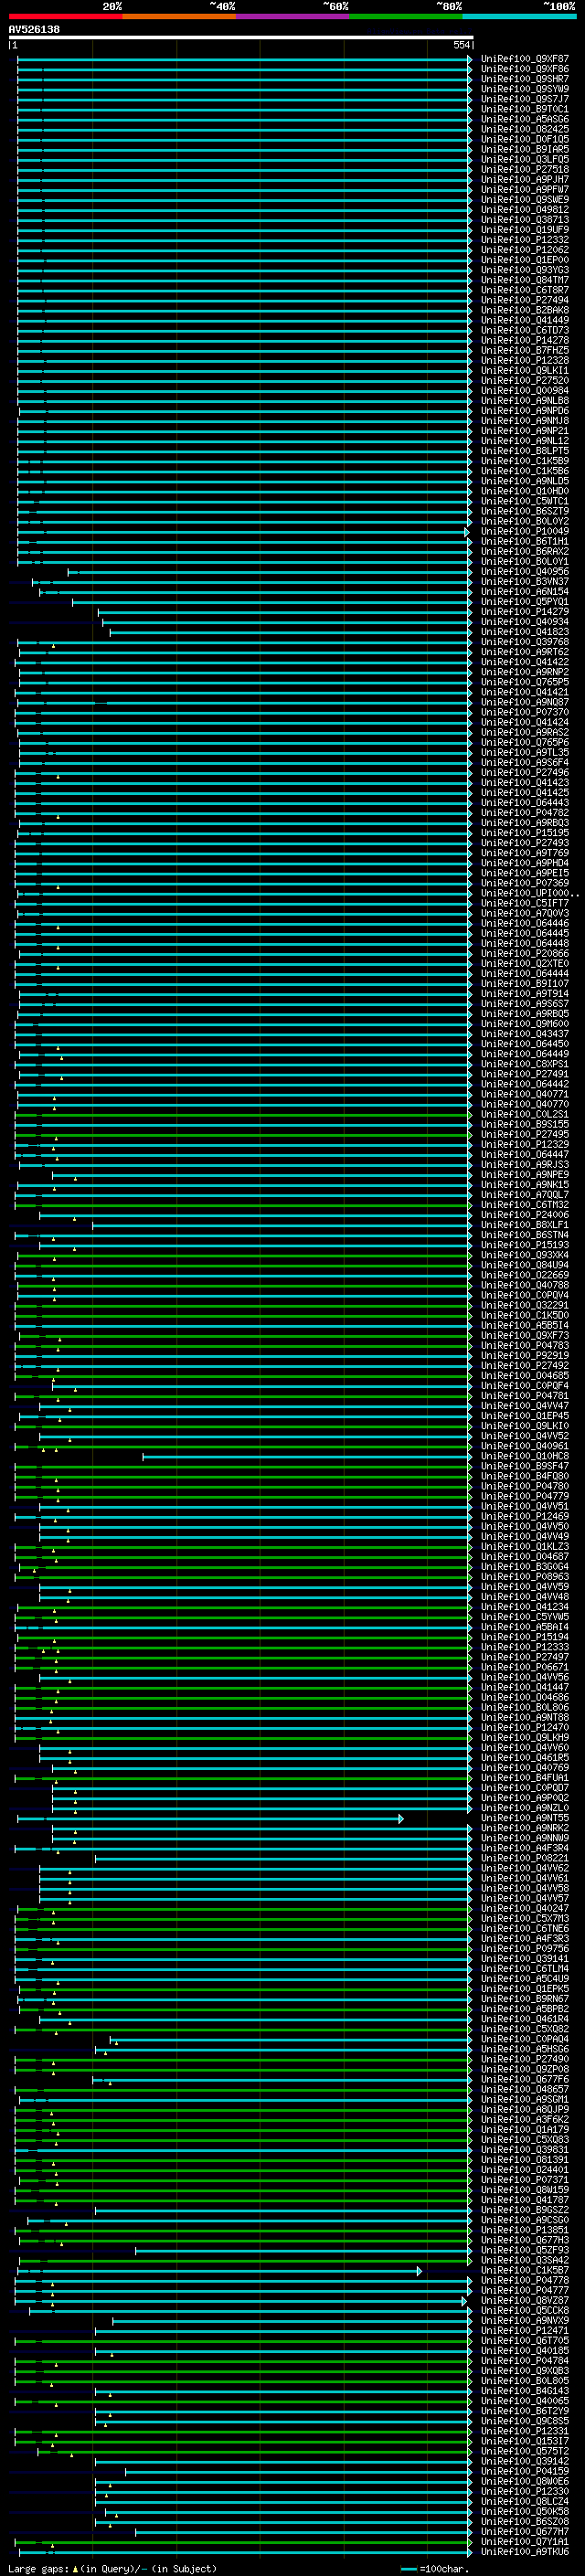The image size is (585, 2576).
Task: Click the red 20% identity legend segment
Action: [65, 16]
